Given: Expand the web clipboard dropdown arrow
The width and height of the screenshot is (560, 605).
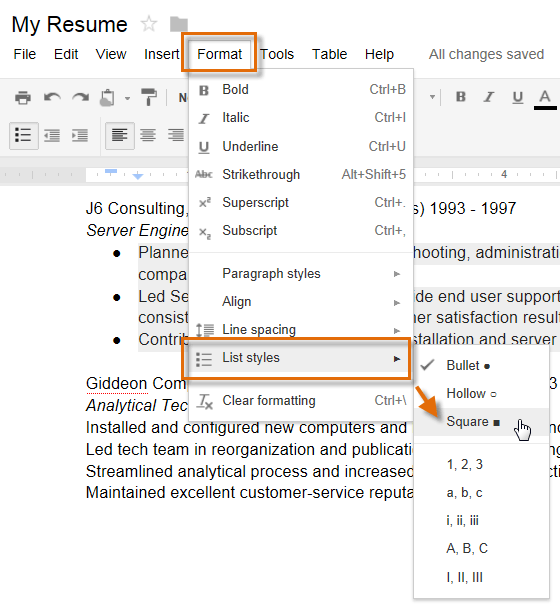Looking at the screenshot, I should (x=127, y=98).
